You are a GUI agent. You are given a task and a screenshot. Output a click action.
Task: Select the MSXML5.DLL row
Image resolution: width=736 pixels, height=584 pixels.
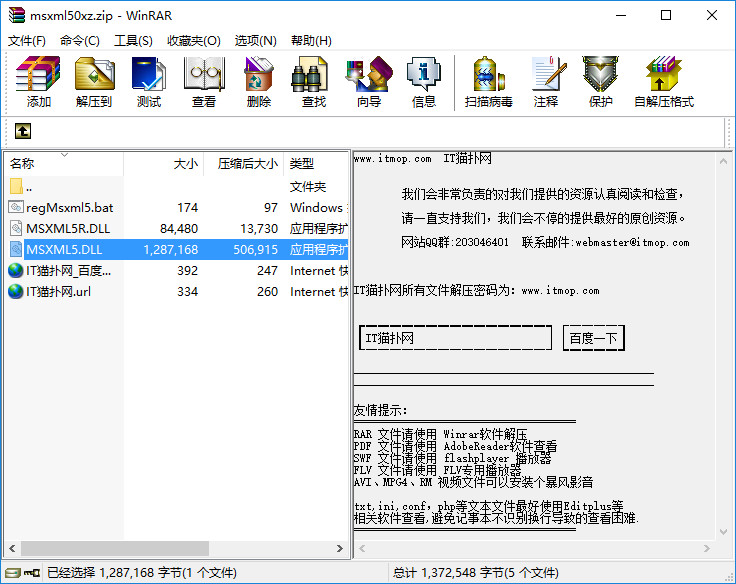[x=177, y=249]
